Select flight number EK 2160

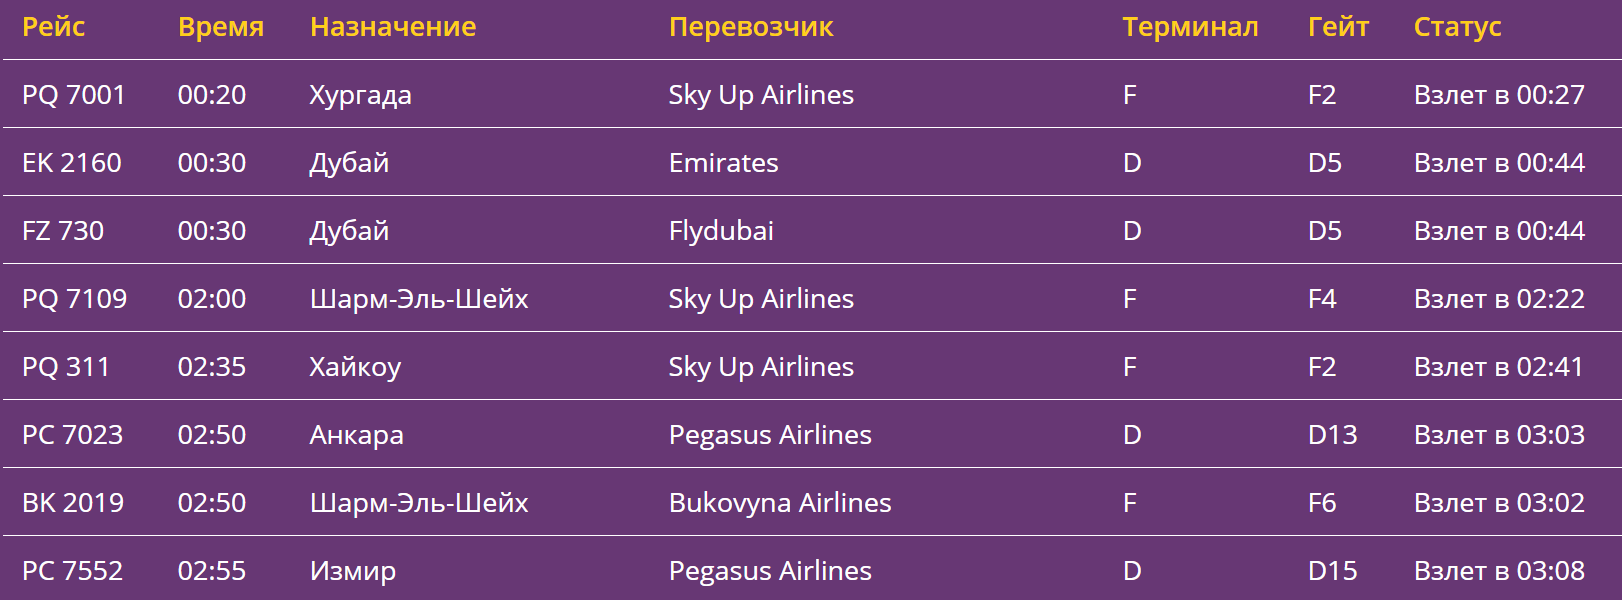[x=72, y=163]
